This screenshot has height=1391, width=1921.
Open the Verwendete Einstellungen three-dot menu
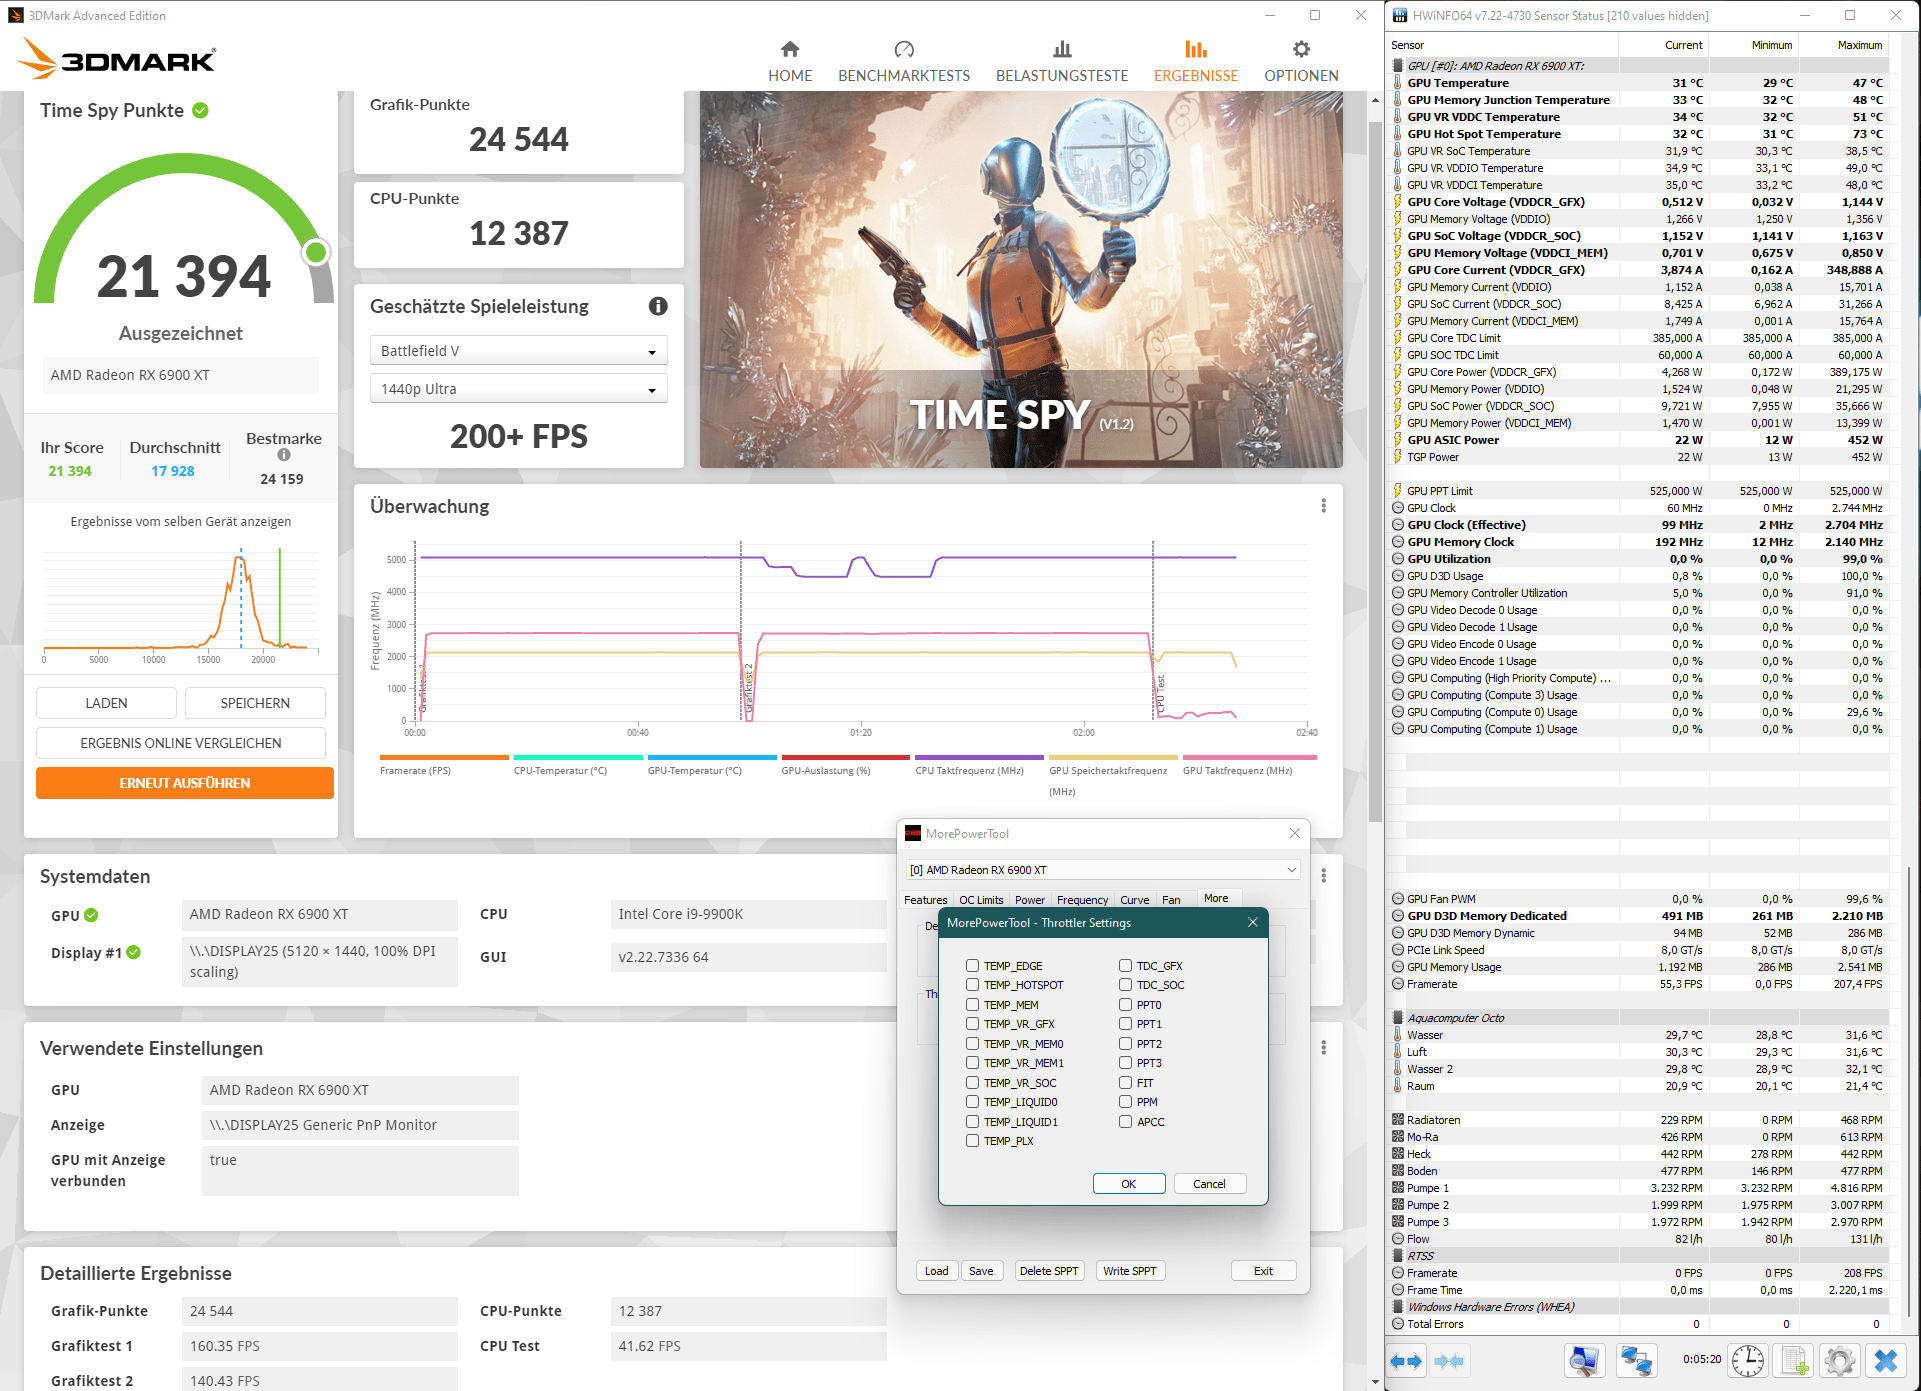pyautogui.click(x=1323, y=1047)
